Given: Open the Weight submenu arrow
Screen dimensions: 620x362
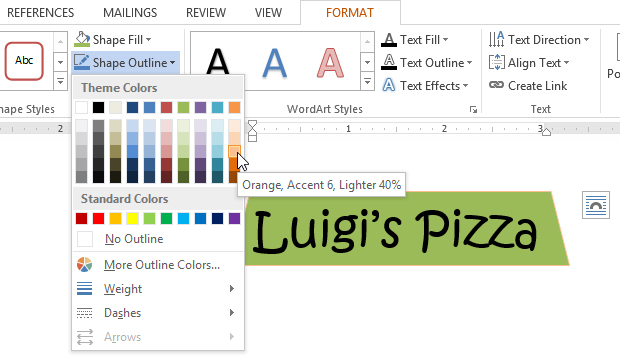Looking at the screenshot, I should pos(232,289).
